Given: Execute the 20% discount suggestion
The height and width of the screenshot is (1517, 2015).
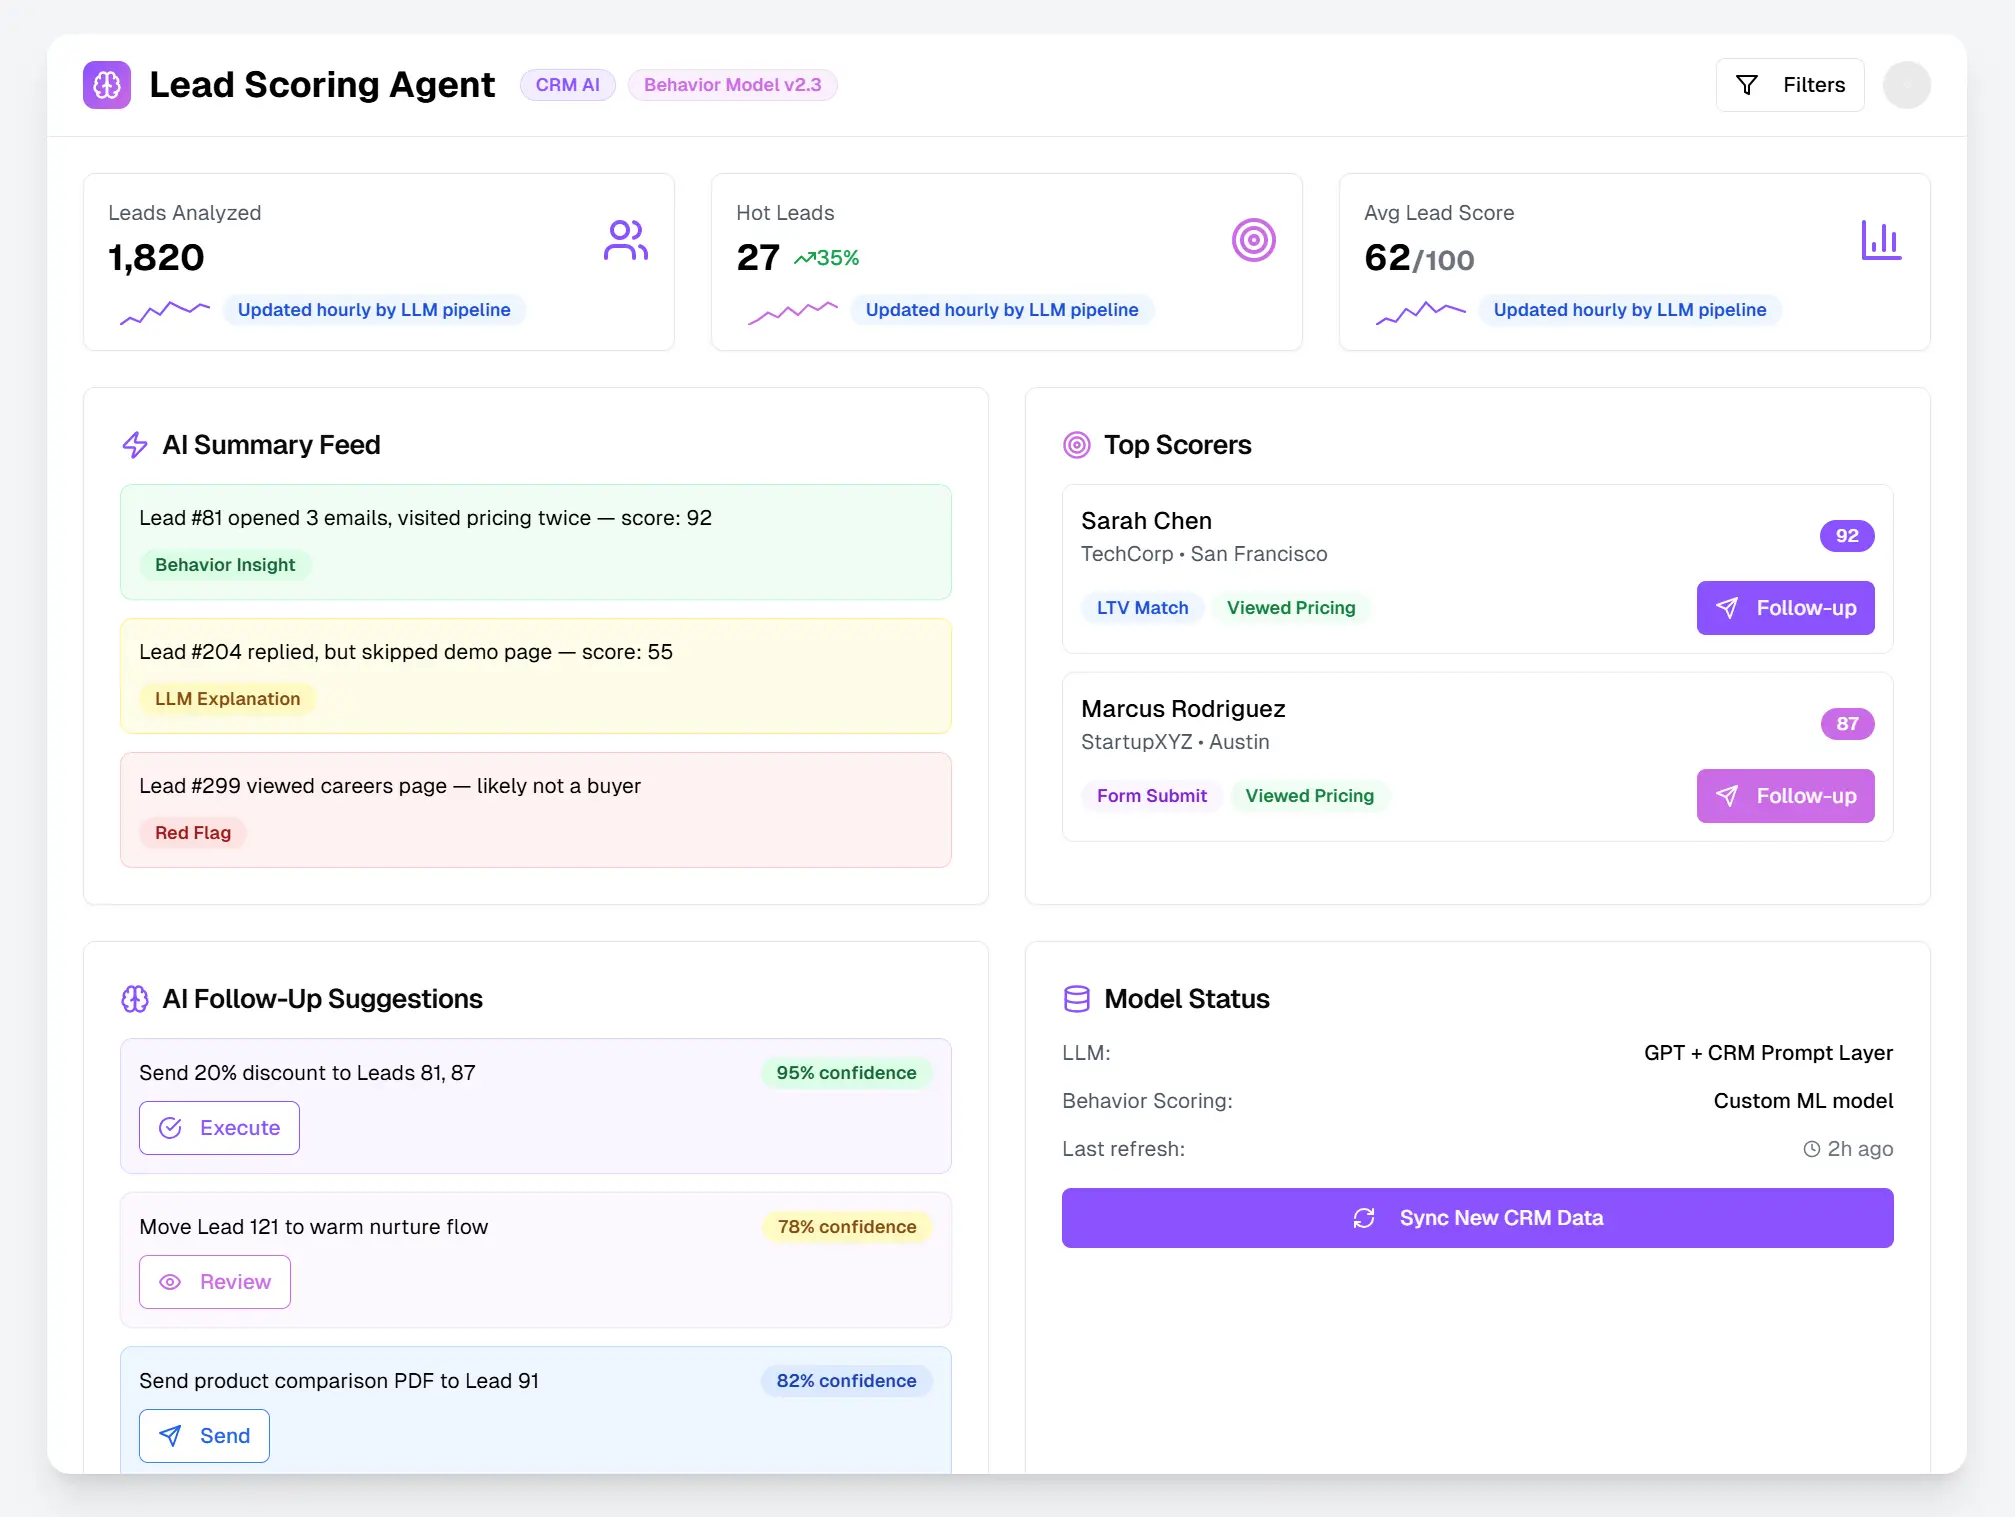Looking at the screenshot, I should [219, 1128].
